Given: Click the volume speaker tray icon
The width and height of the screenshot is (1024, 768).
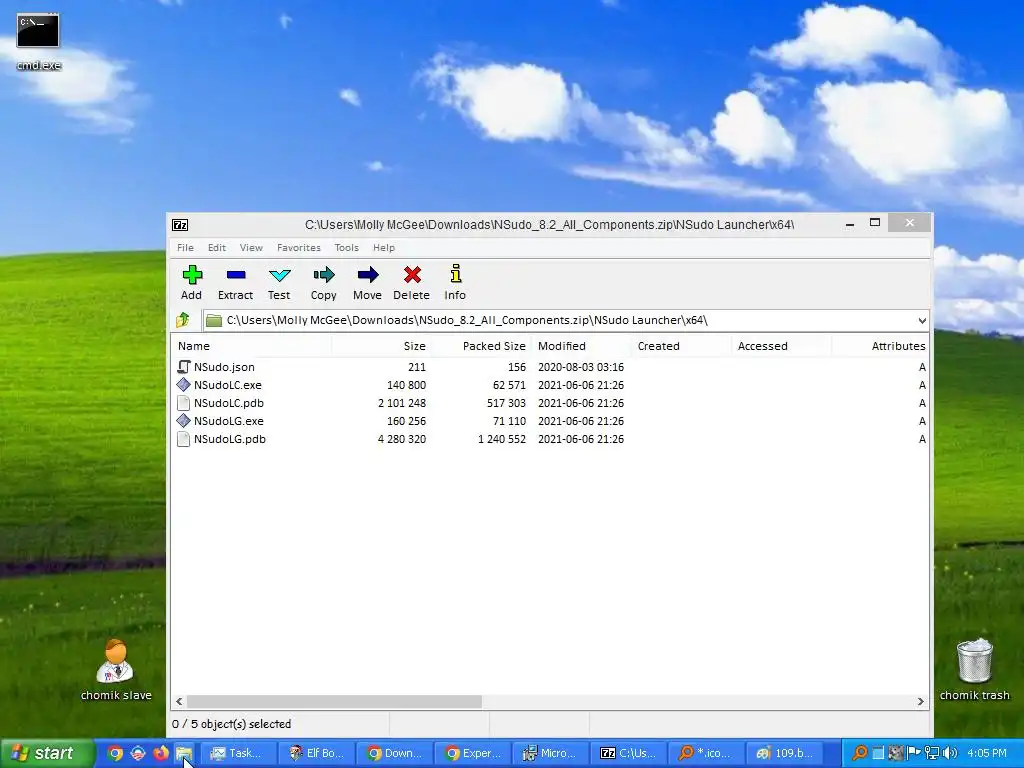Looking at the screenshot, I should tap(951, 753).
